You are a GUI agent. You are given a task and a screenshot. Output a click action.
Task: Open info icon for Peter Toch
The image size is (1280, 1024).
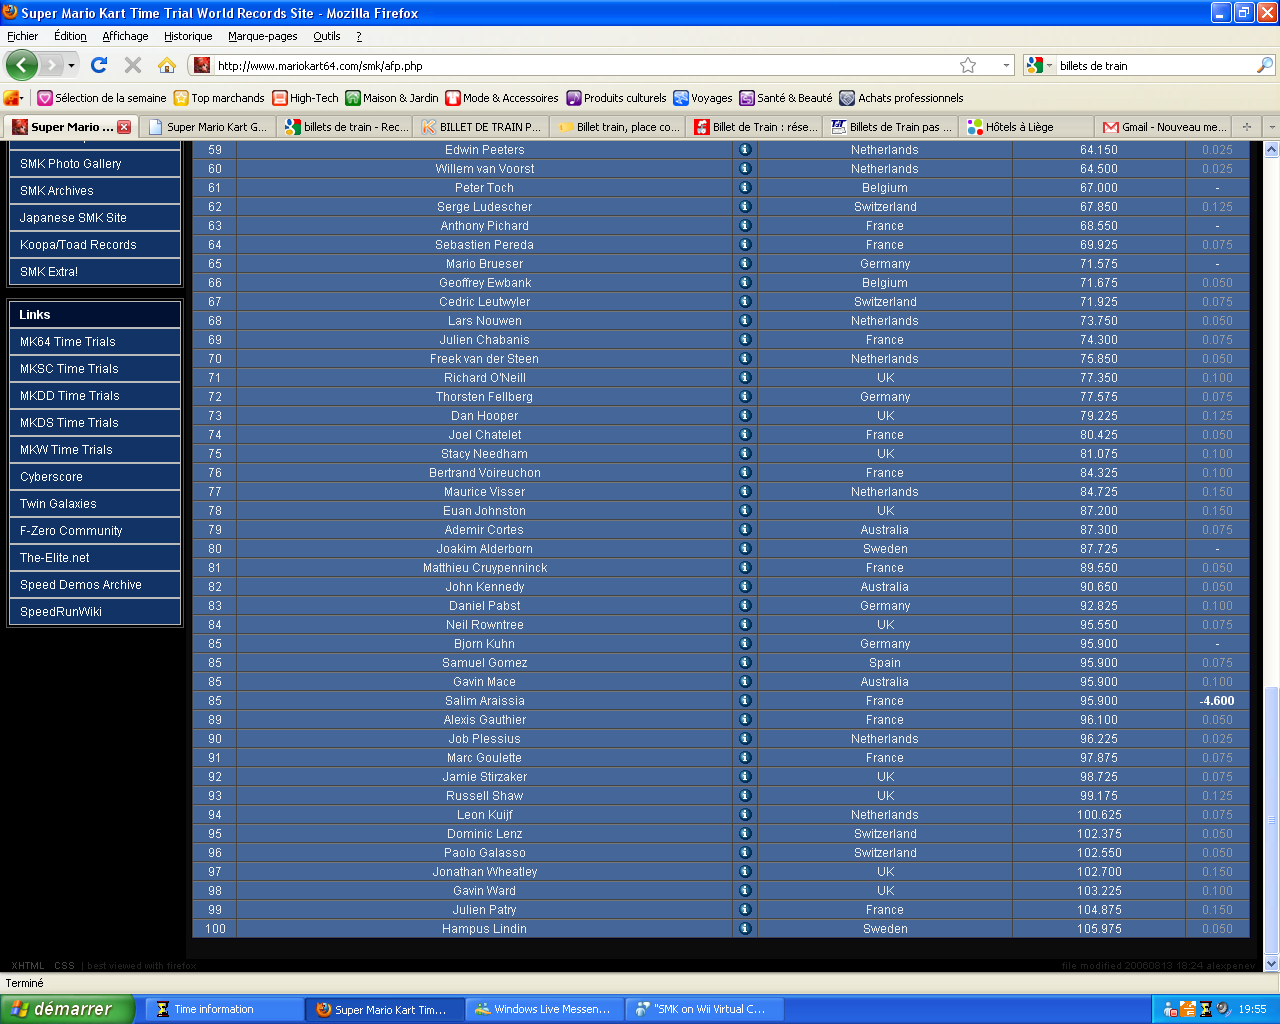[745, 188]
